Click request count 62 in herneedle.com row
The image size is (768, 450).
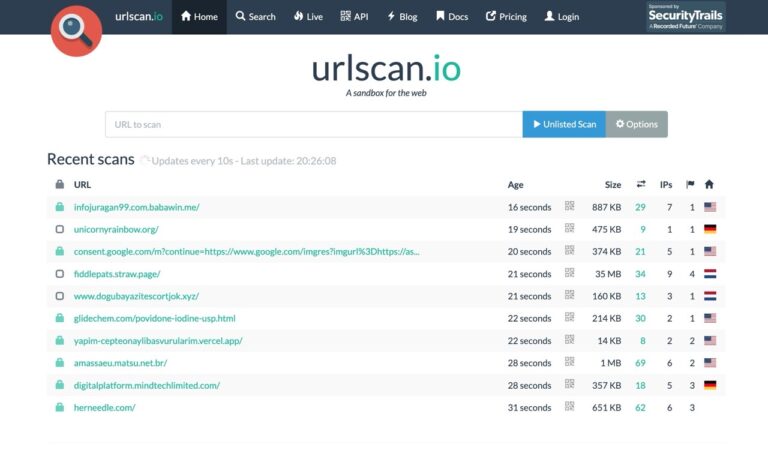640,407
